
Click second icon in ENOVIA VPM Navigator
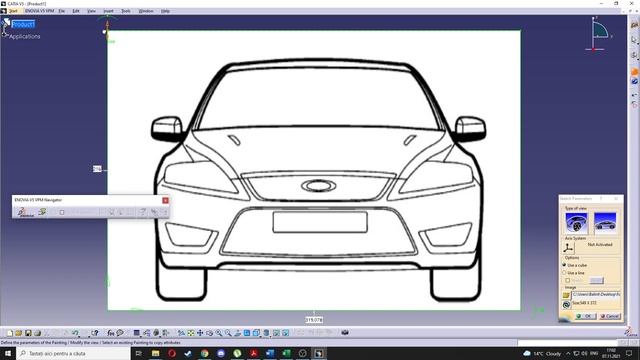click(42, 211)
